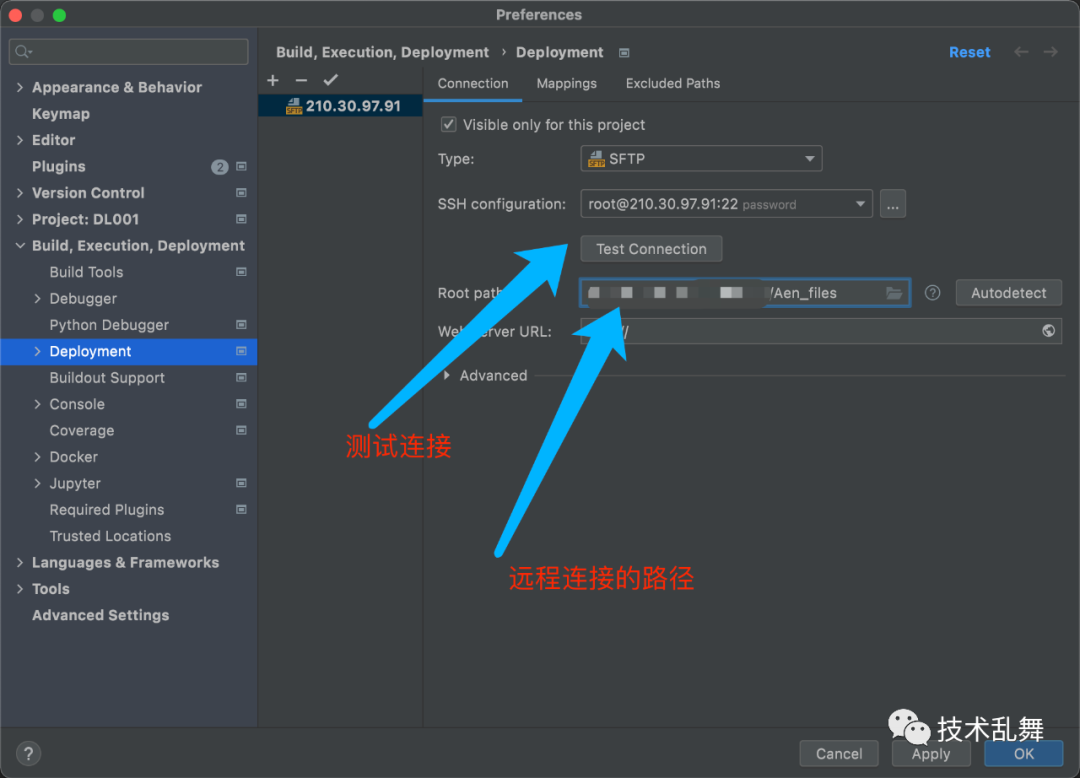Select Buildout Support in the tree

point(107,378)
